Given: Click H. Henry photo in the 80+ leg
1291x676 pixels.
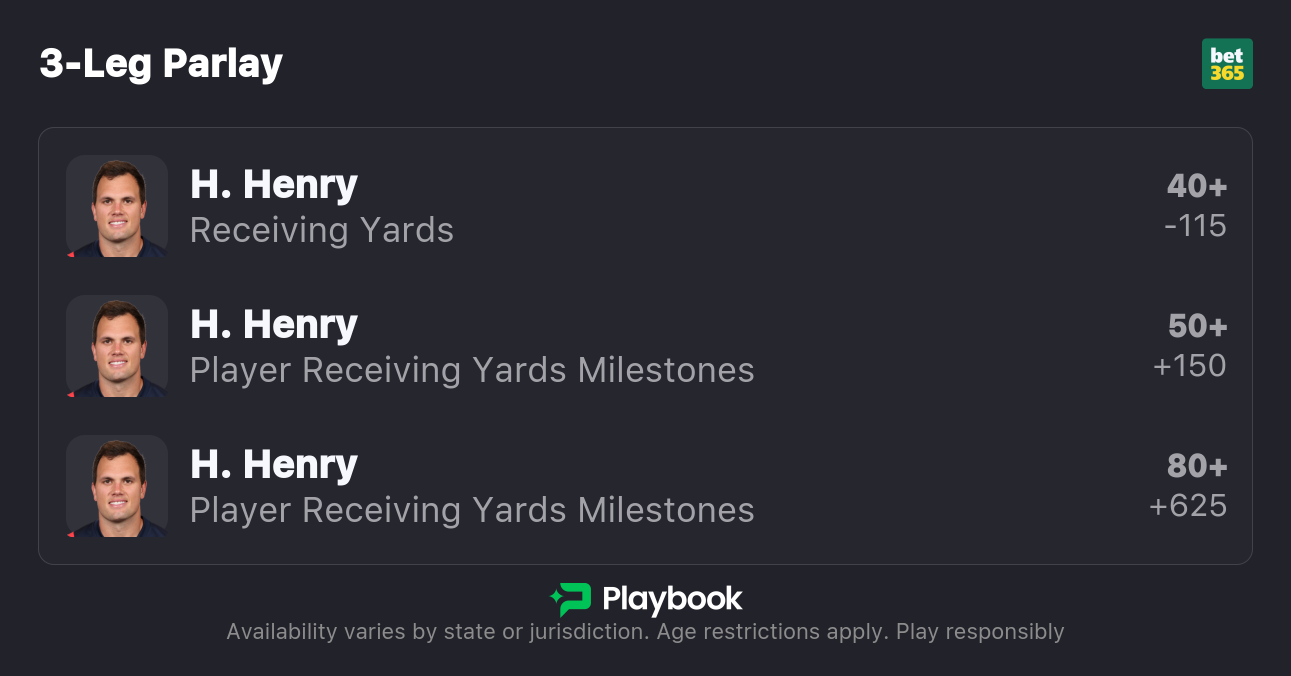Looking at the screenshot, I should pos(117,486).
